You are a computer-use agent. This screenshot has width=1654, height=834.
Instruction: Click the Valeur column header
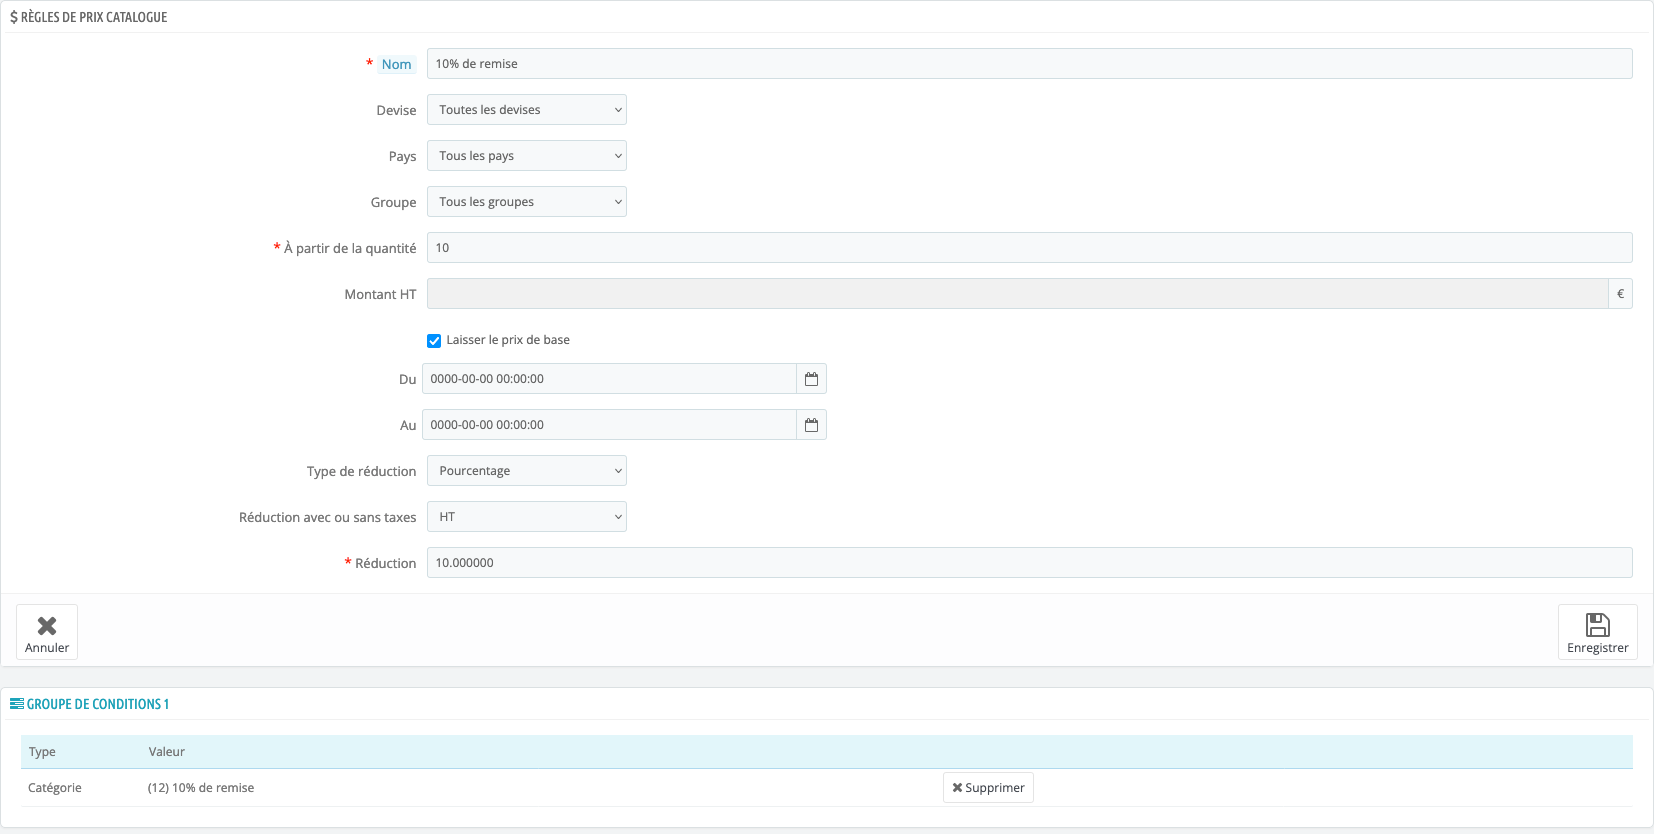click(x=167, y=752)
